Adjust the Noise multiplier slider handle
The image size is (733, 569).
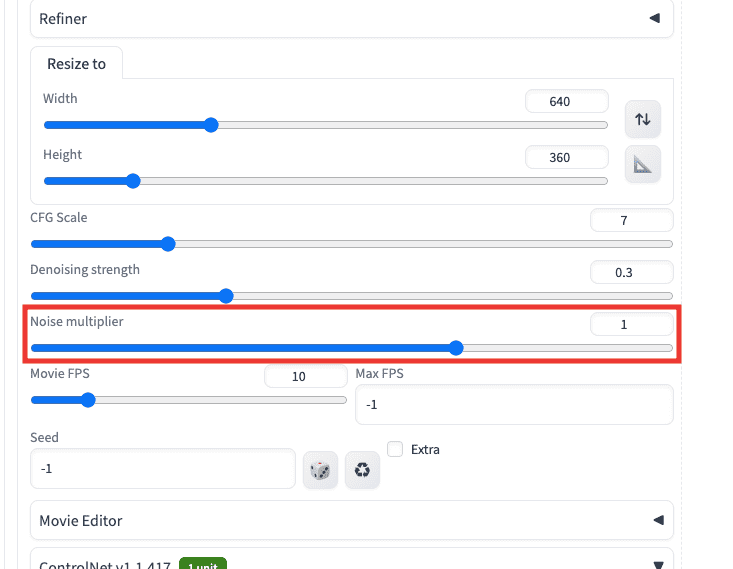click(x=456, y=348)
